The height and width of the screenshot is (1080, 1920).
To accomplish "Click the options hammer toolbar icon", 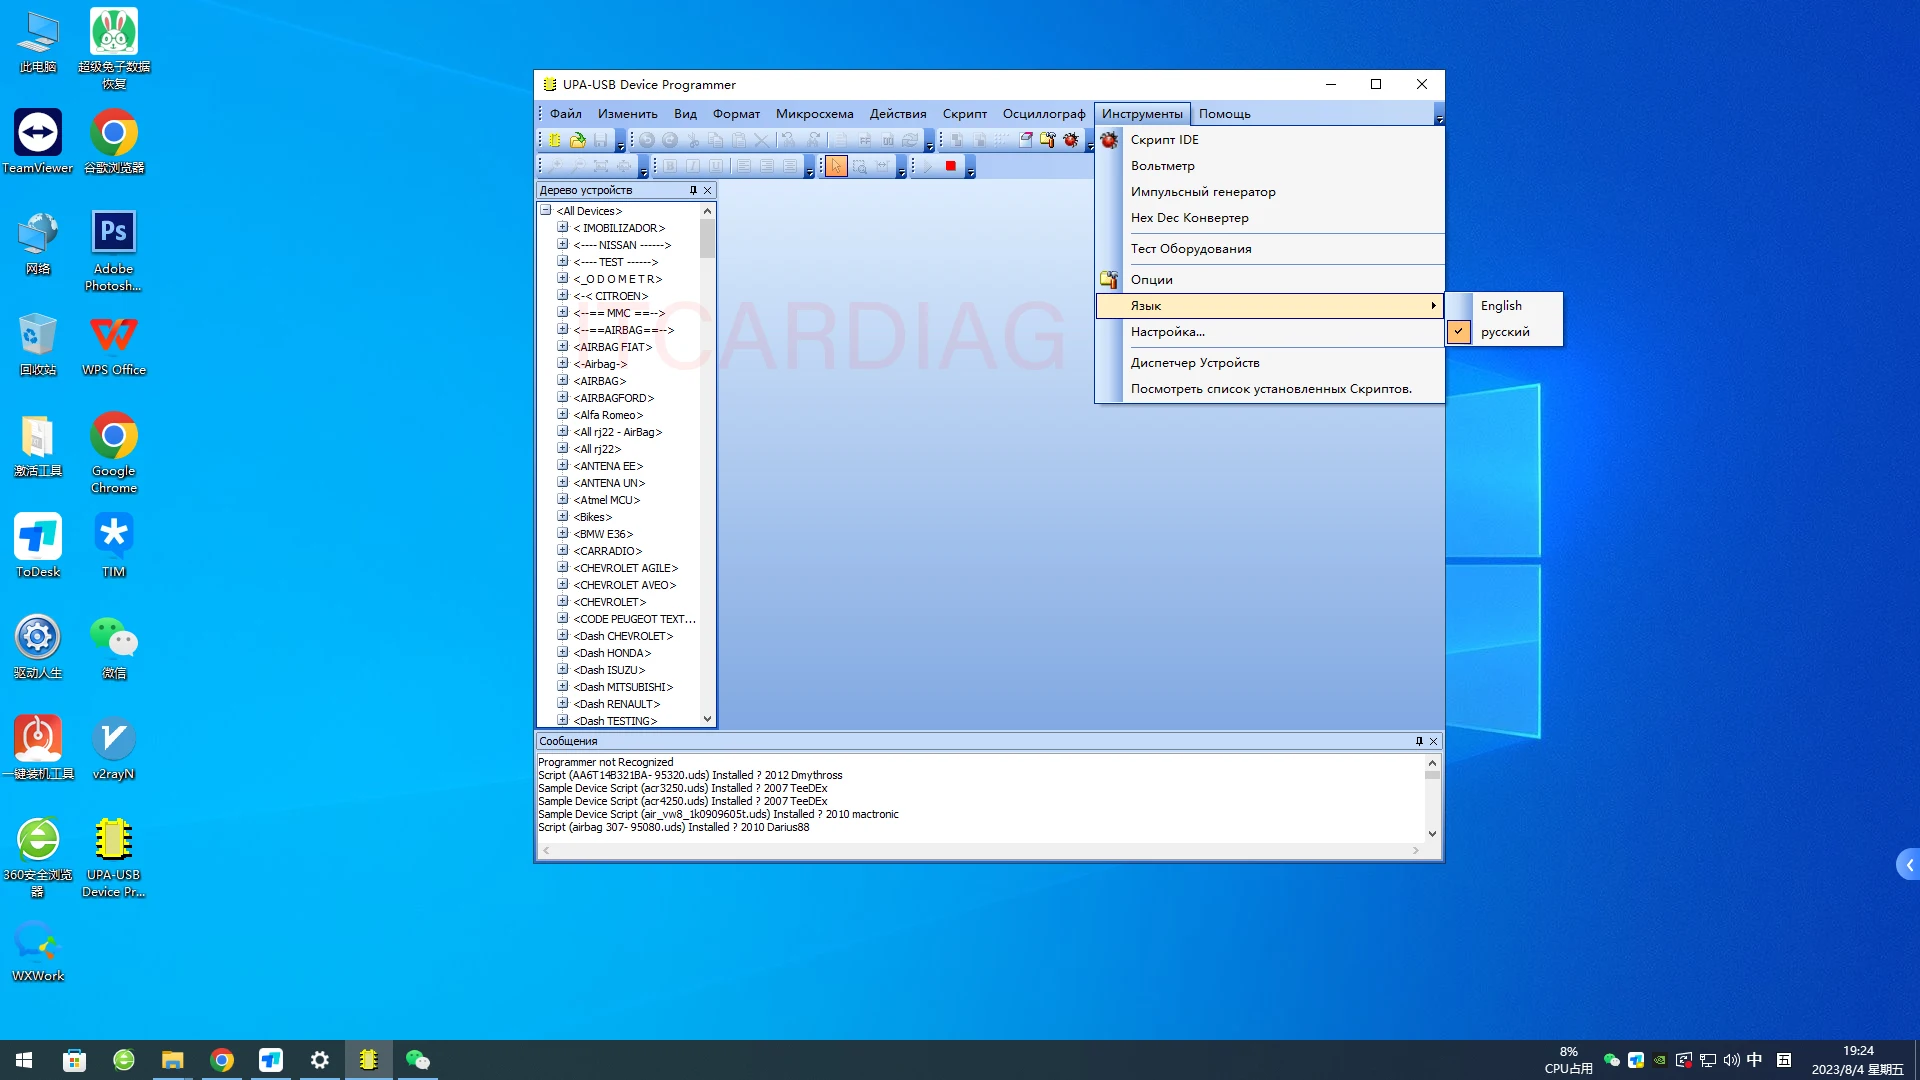I will coord(1048,140).
